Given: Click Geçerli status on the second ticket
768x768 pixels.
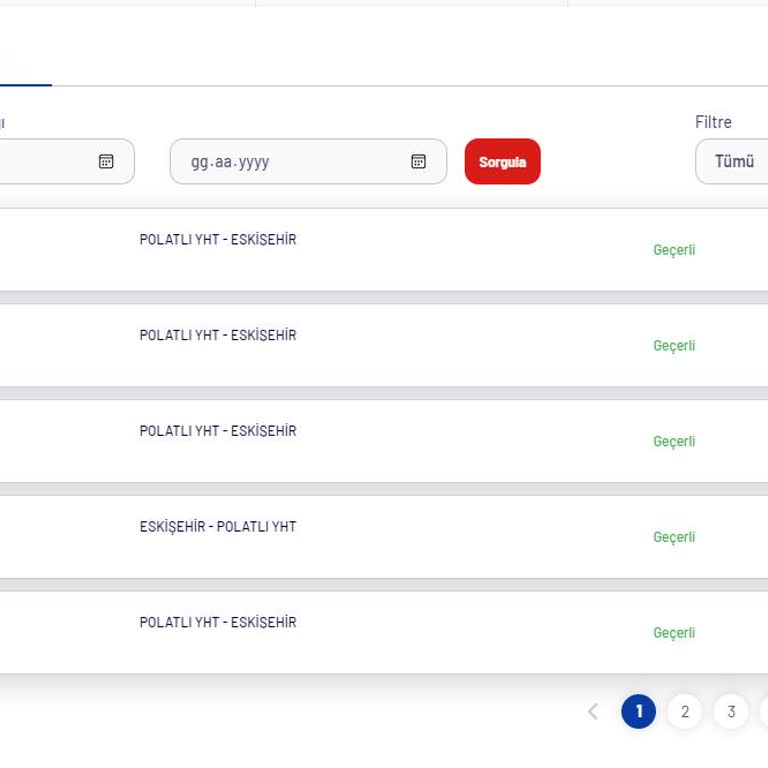Looking at the screenshot, I should [x=674, y=346].
